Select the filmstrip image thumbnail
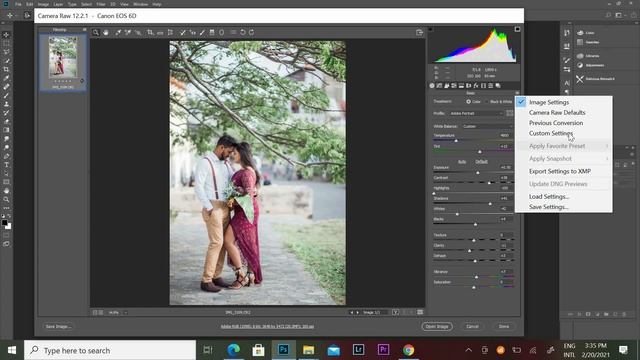This screenshot has height=360, width=640. click(63, 58)
